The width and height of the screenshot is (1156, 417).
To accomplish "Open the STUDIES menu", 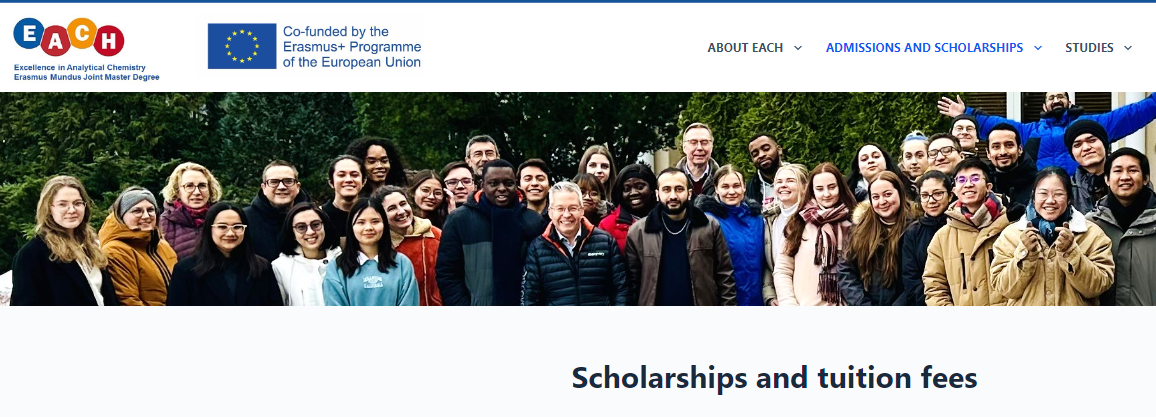I will (x=1089, y=48).
